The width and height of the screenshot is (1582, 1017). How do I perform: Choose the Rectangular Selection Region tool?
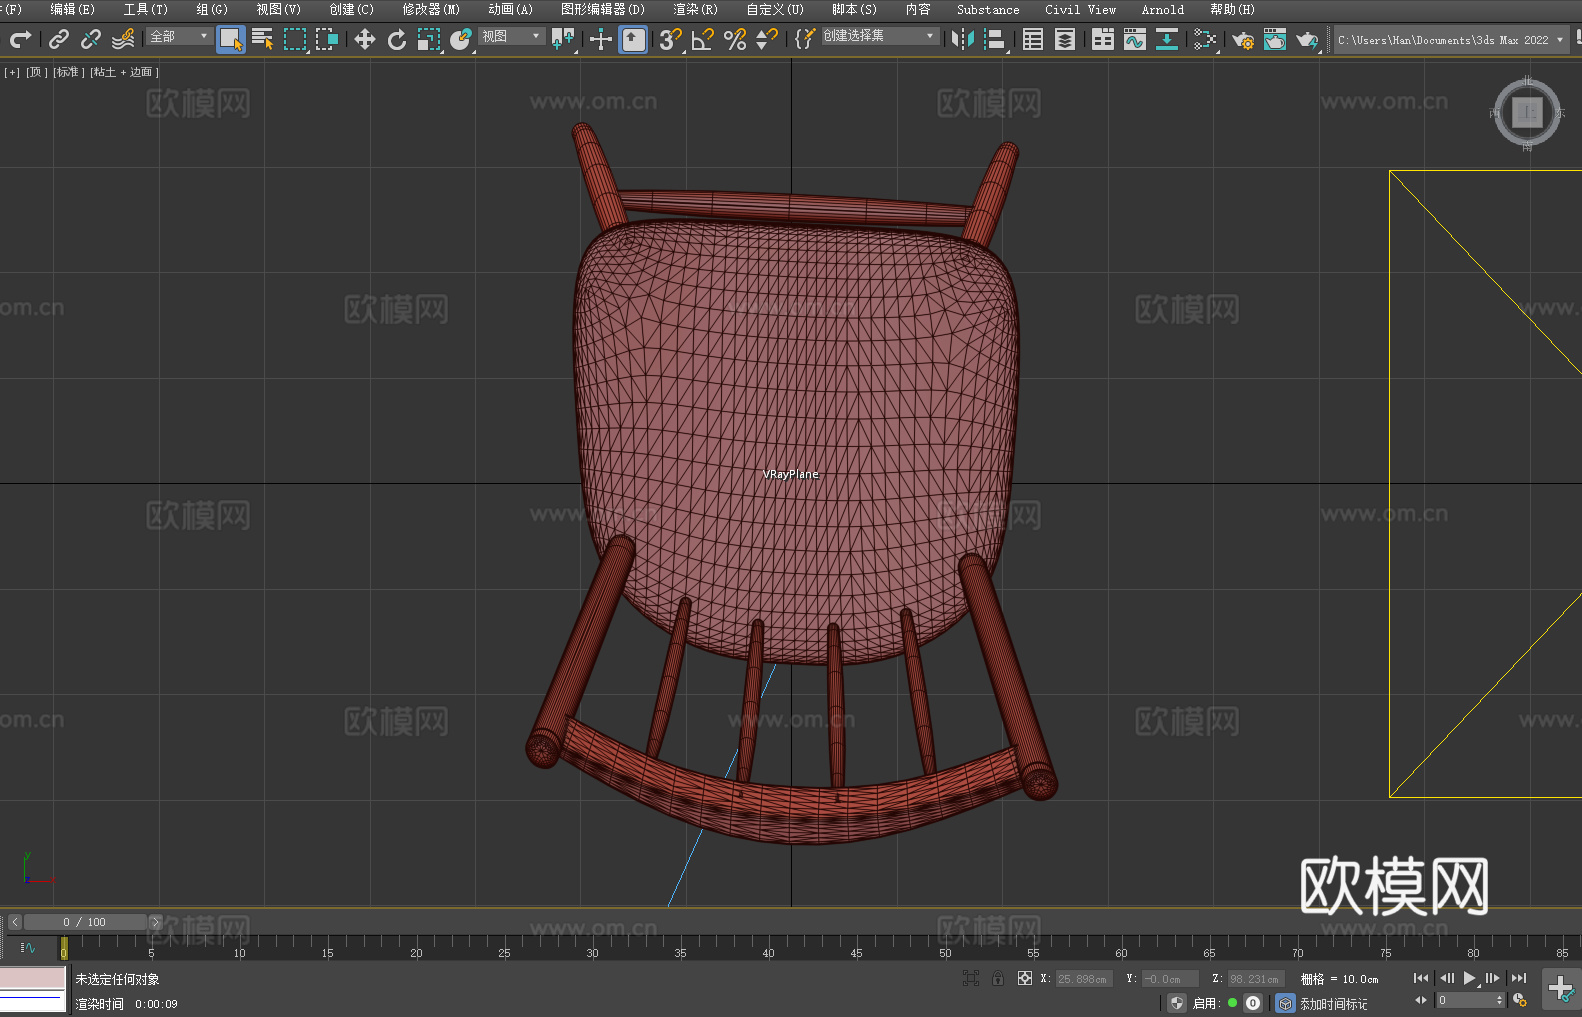click(x=295, y=39)
